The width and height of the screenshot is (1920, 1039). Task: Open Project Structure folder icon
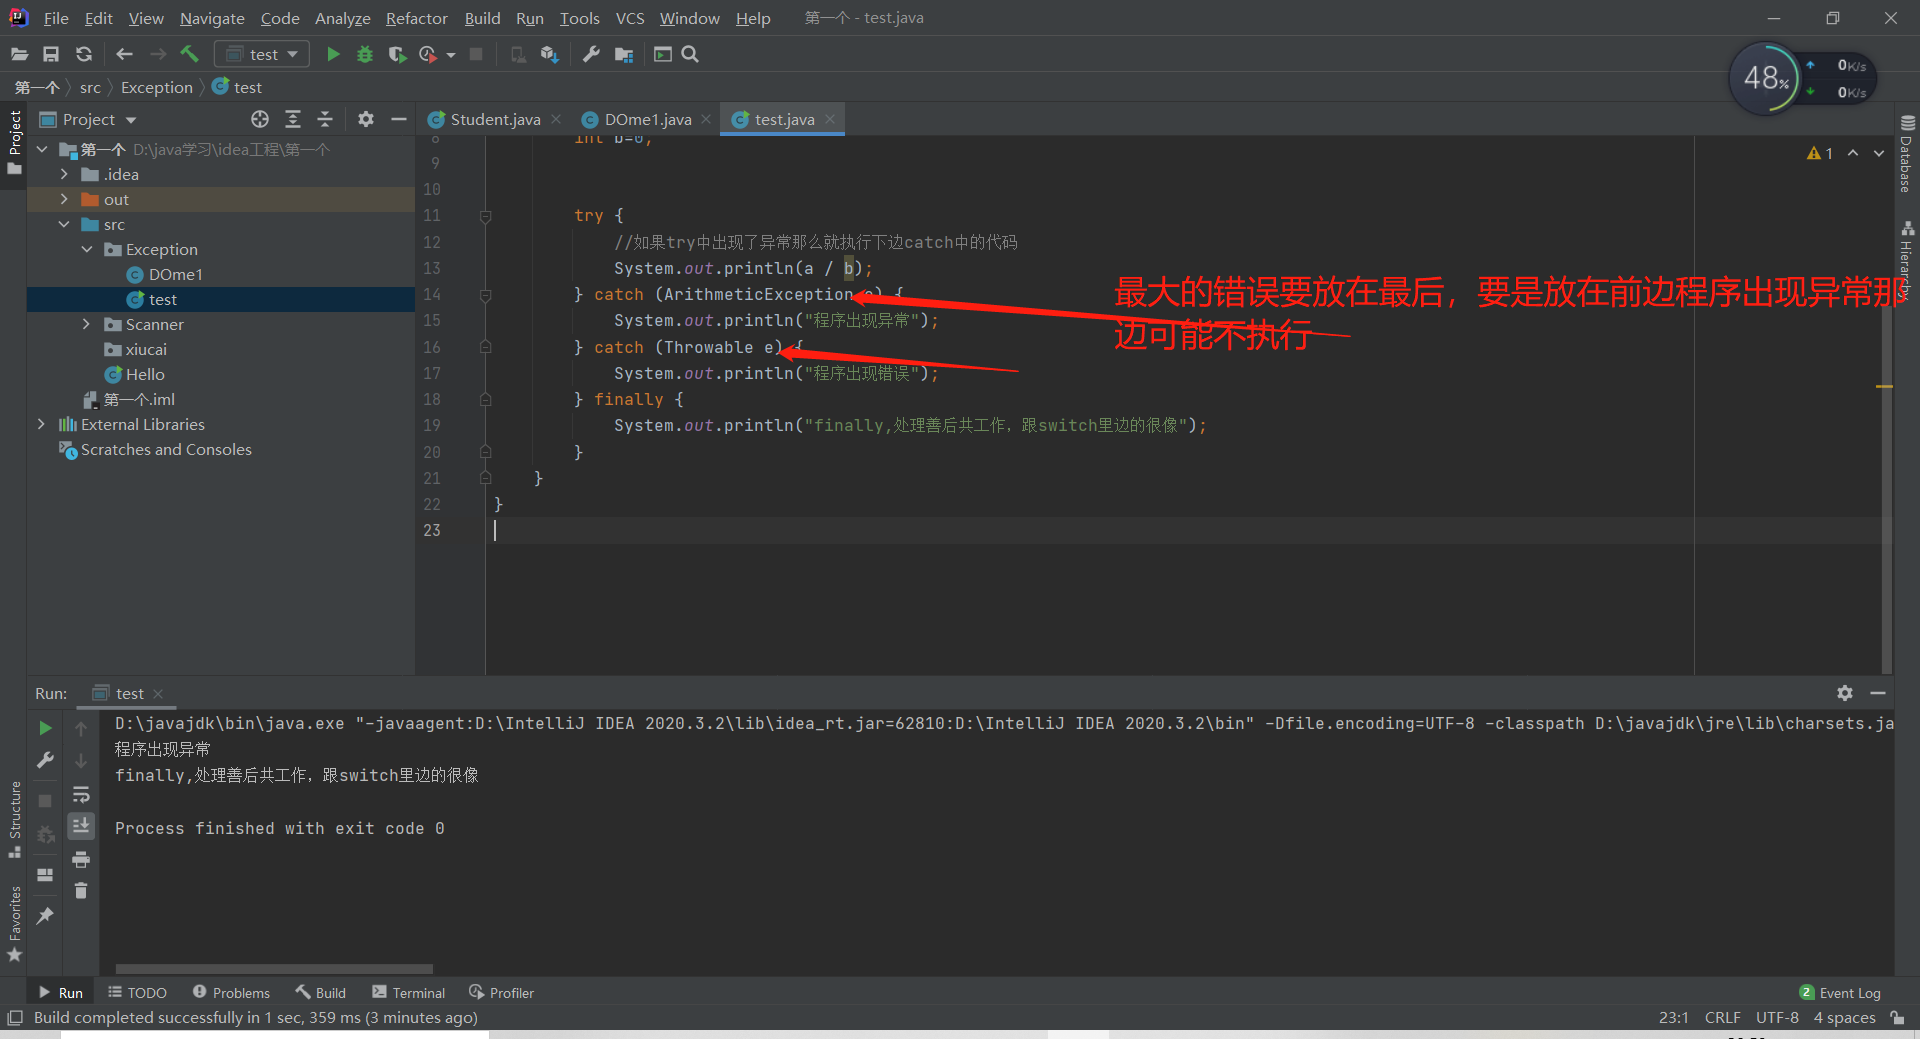click(624, 54)
